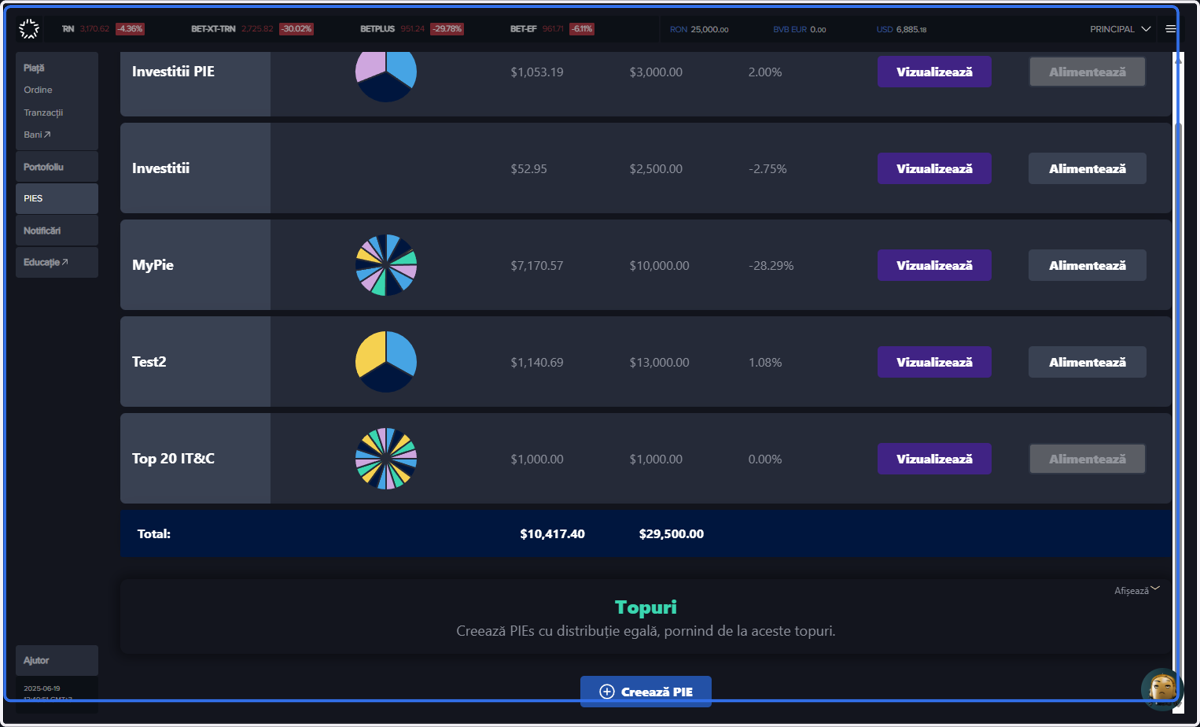Click the BETPLUS index ticker

[x=411, y=29]
